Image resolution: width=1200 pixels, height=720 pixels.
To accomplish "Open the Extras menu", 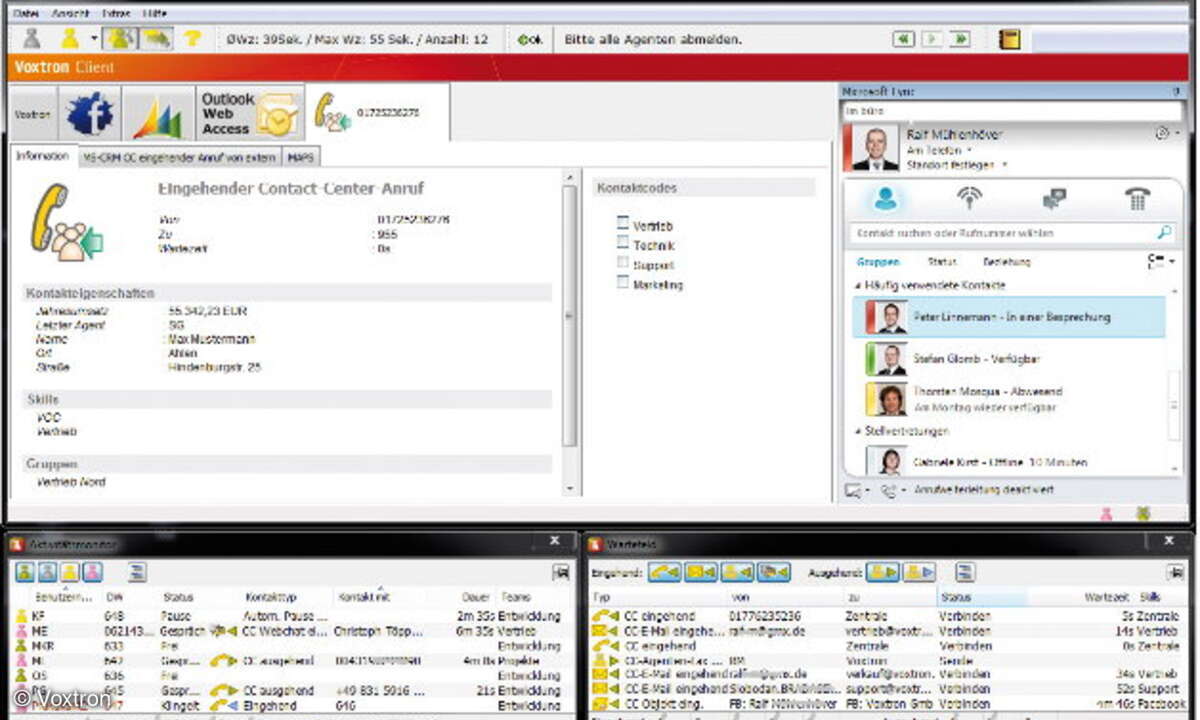I will pos(116,13).
